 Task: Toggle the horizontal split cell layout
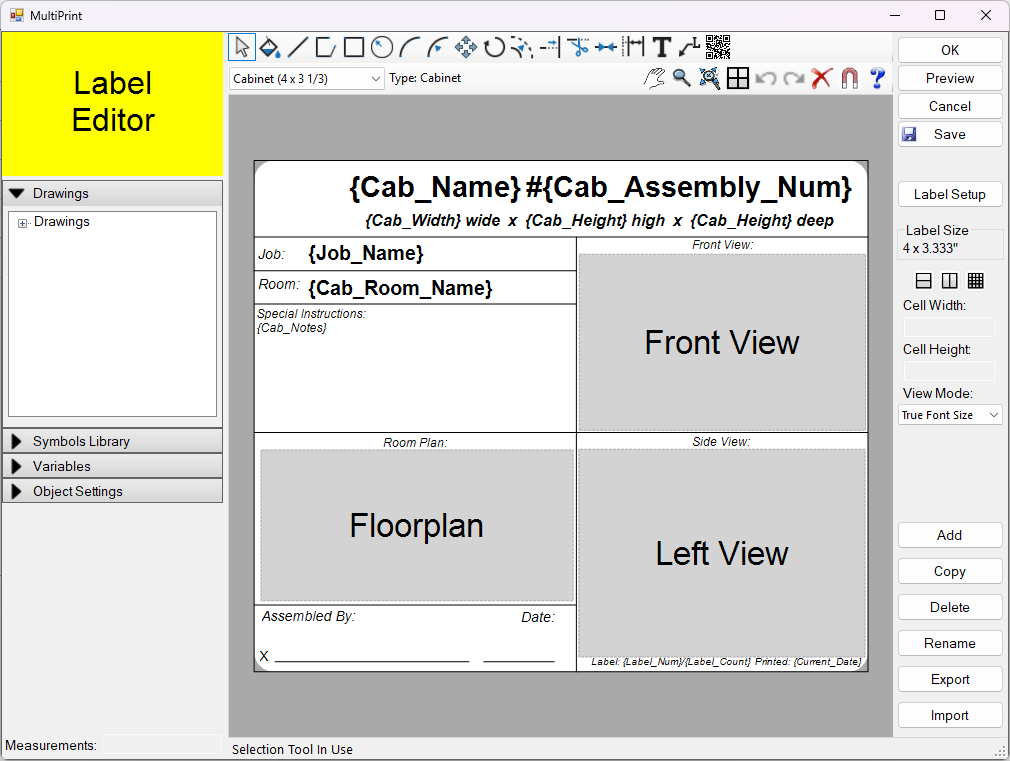(925, 281)
